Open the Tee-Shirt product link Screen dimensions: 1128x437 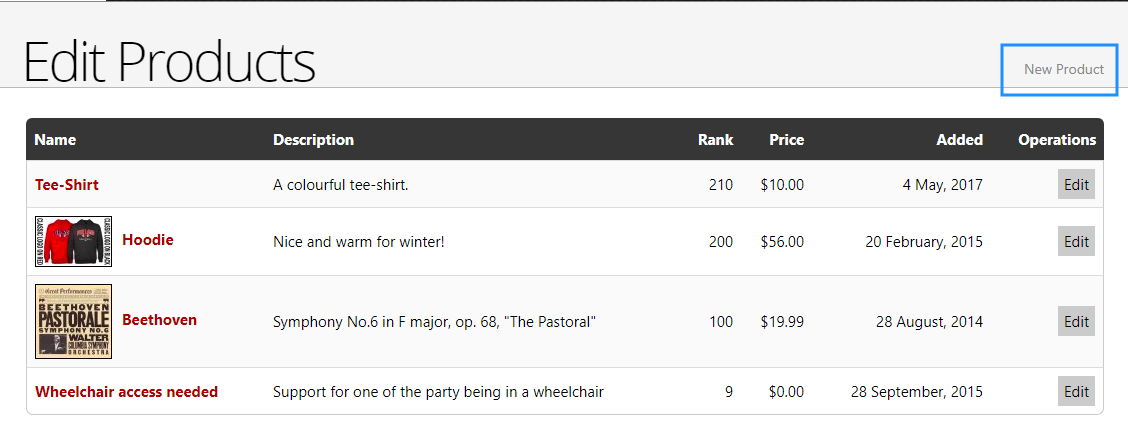pyautogui.click(x=67, y=185)
